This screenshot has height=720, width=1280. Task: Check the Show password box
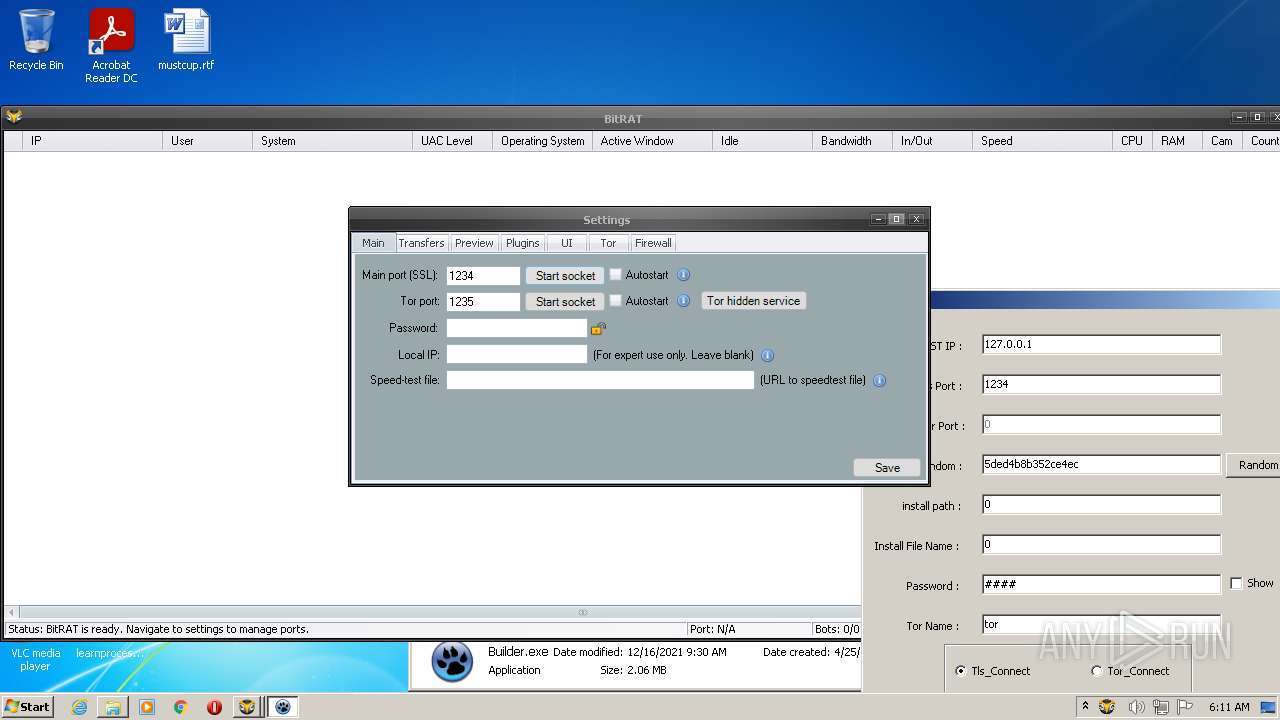pos(1237,583)
